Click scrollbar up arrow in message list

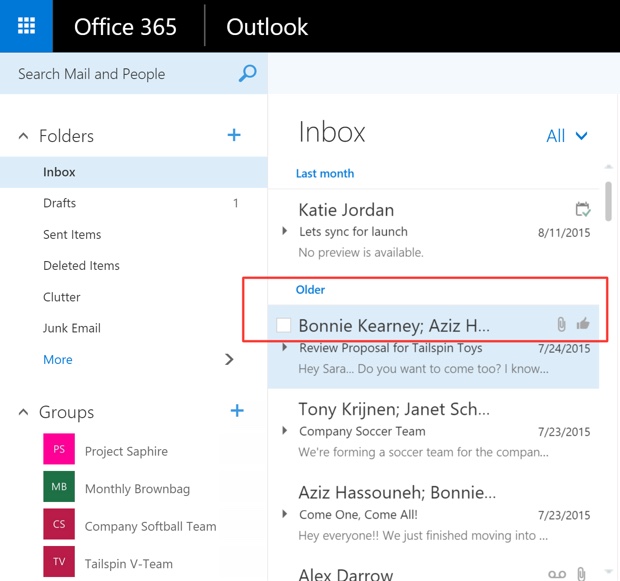[x=609, y=168]
